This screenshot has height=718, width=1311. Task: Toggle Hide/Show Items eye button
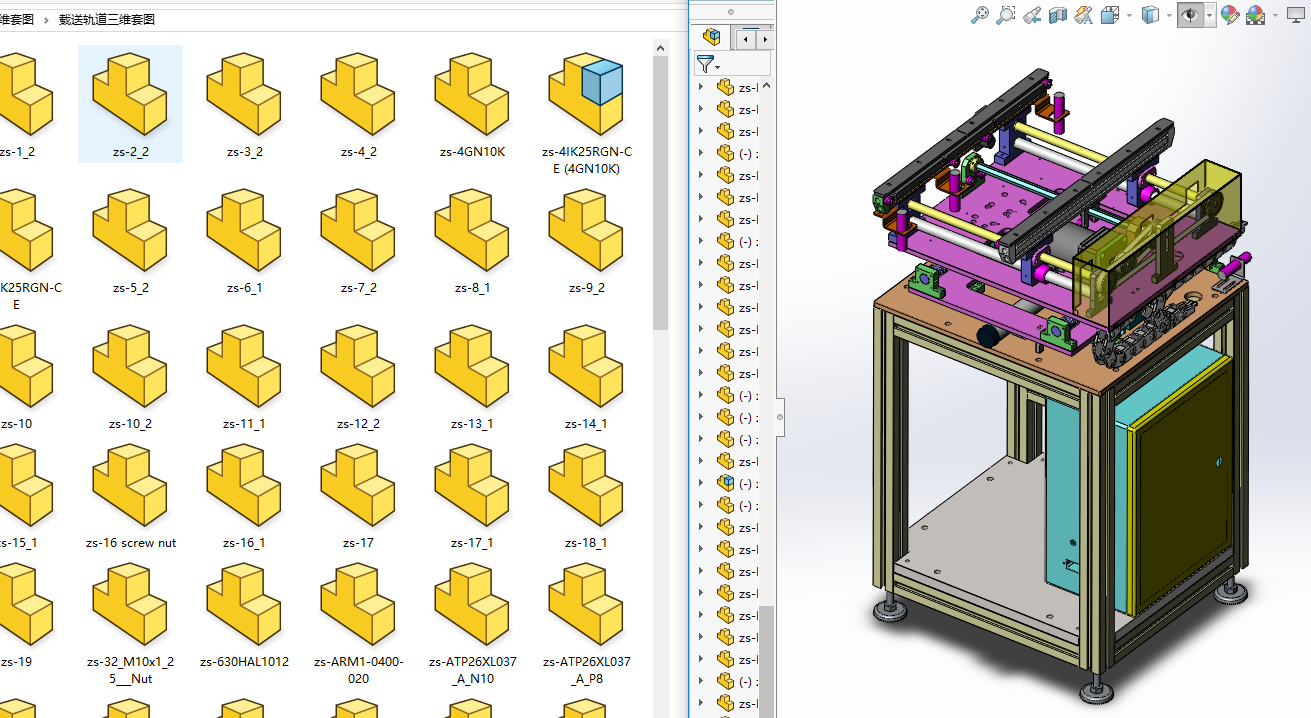pos(1190,15)
